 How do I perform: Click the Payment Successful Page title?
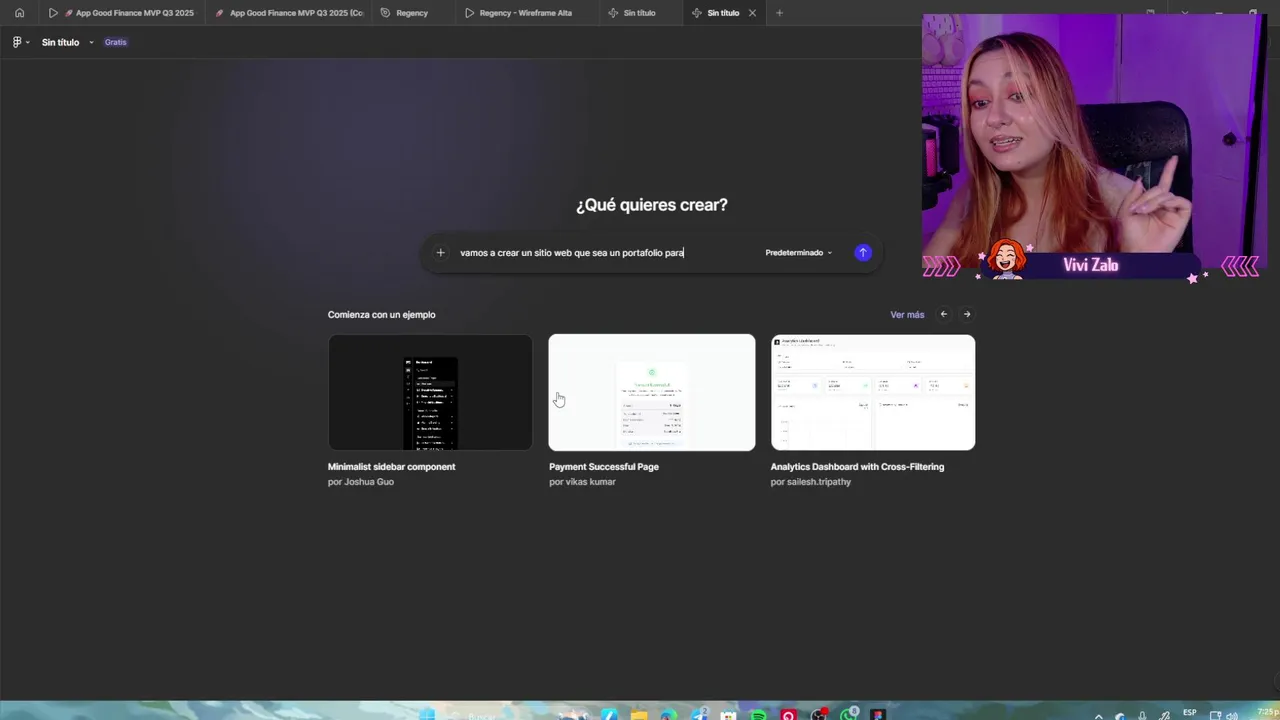point(604,467)
